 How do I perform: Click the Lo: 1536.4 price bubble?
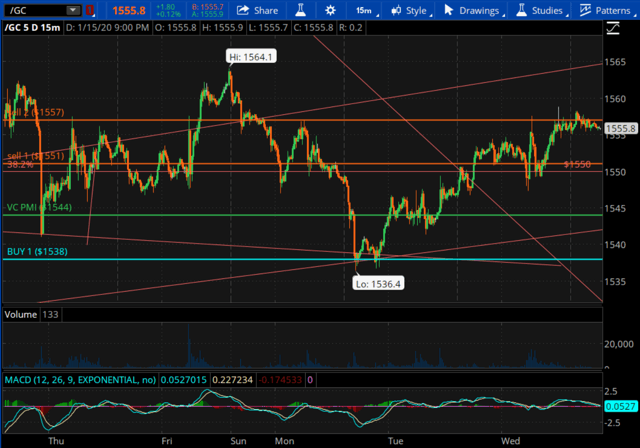[x=378, y=284]
